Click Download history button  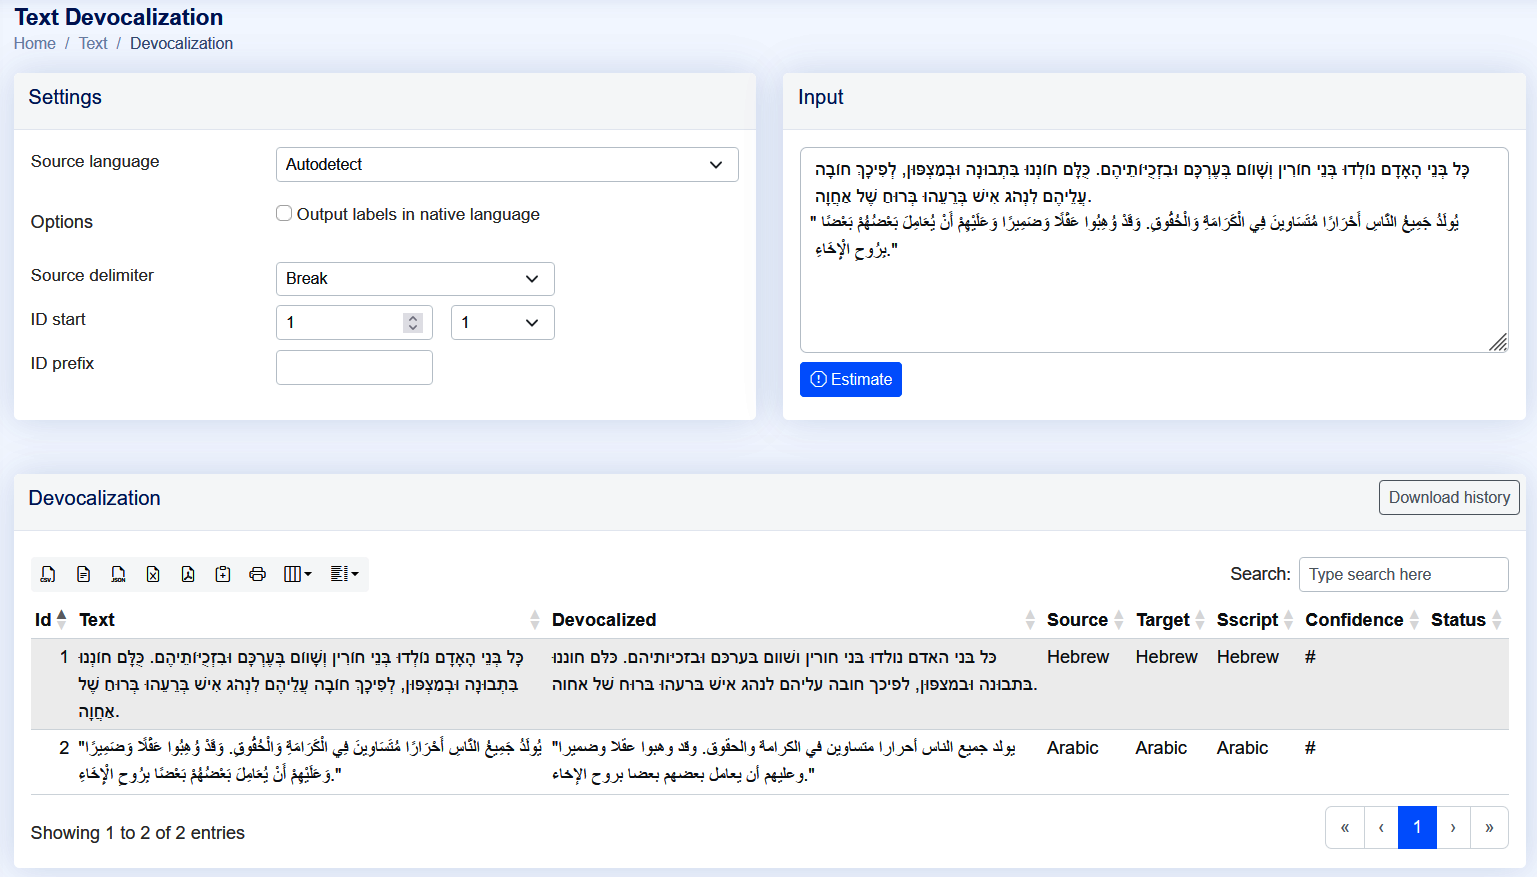[x=1449, y=497]
